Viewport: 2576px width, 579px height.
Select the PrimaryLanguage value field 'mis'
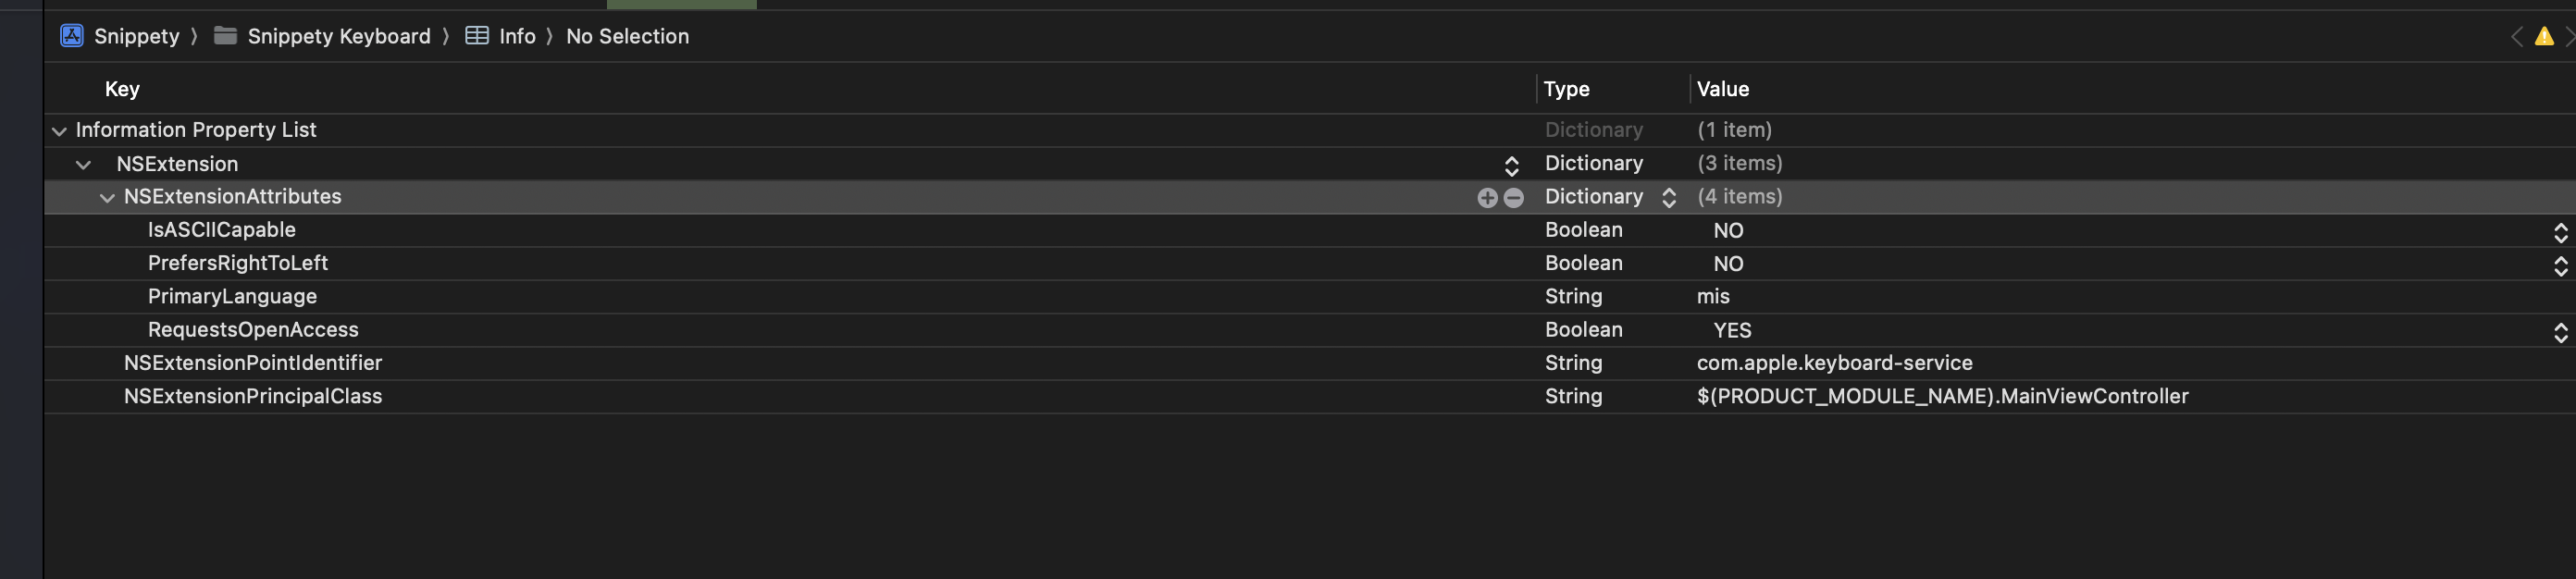pyautogui.click(x=1713, y=297)
